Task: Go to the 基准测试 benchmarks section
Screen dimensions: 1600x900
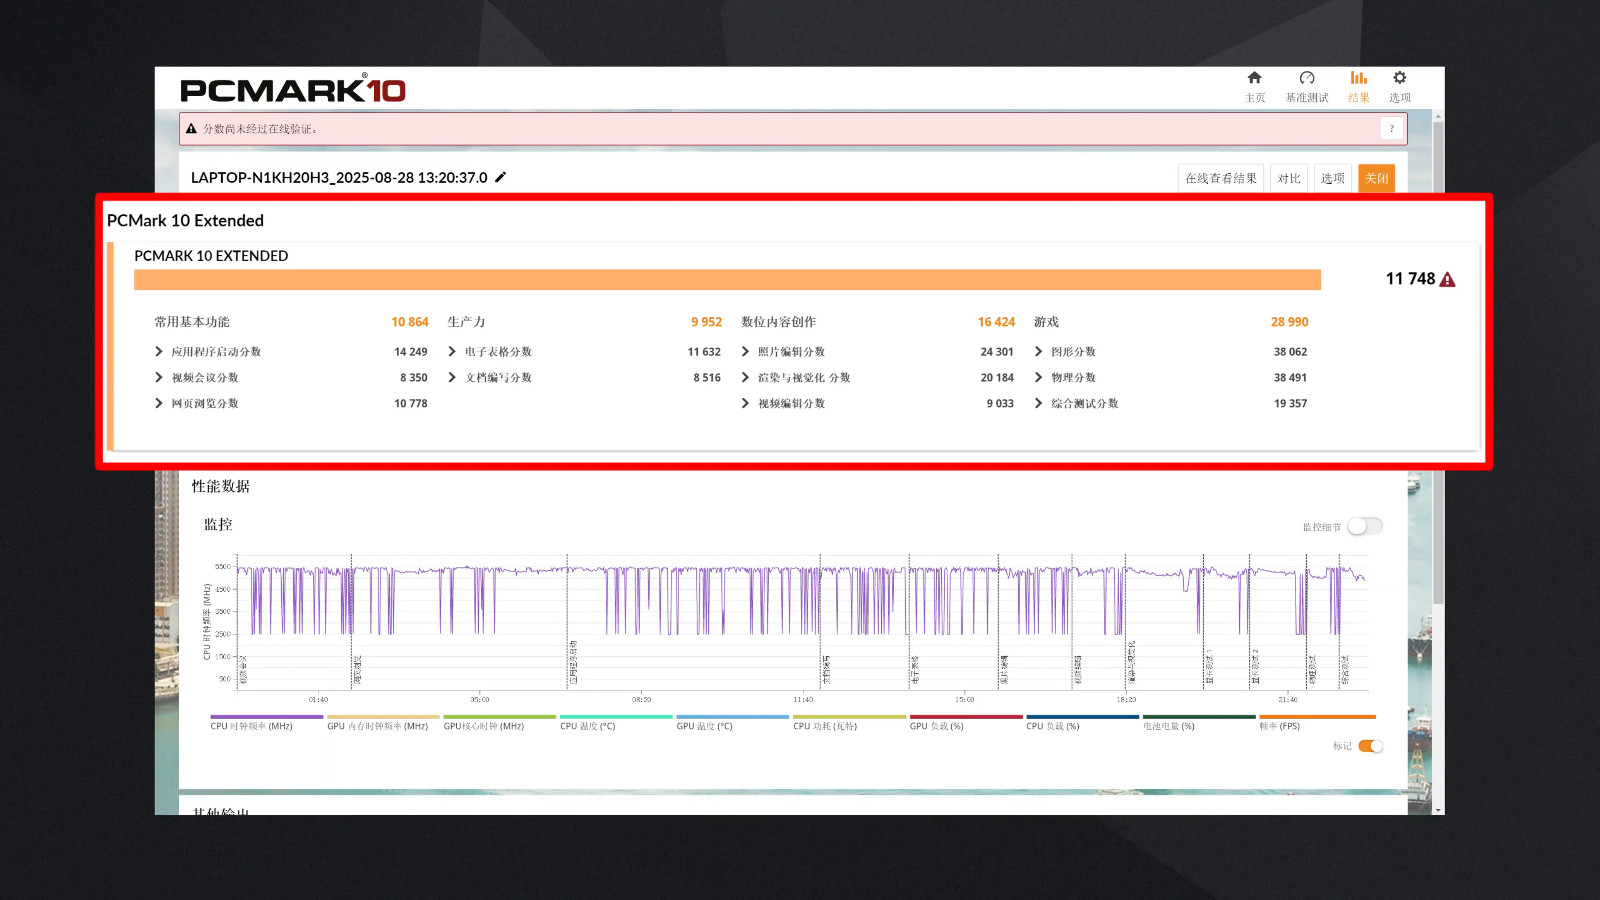Action: click(x=1306, y=86)
